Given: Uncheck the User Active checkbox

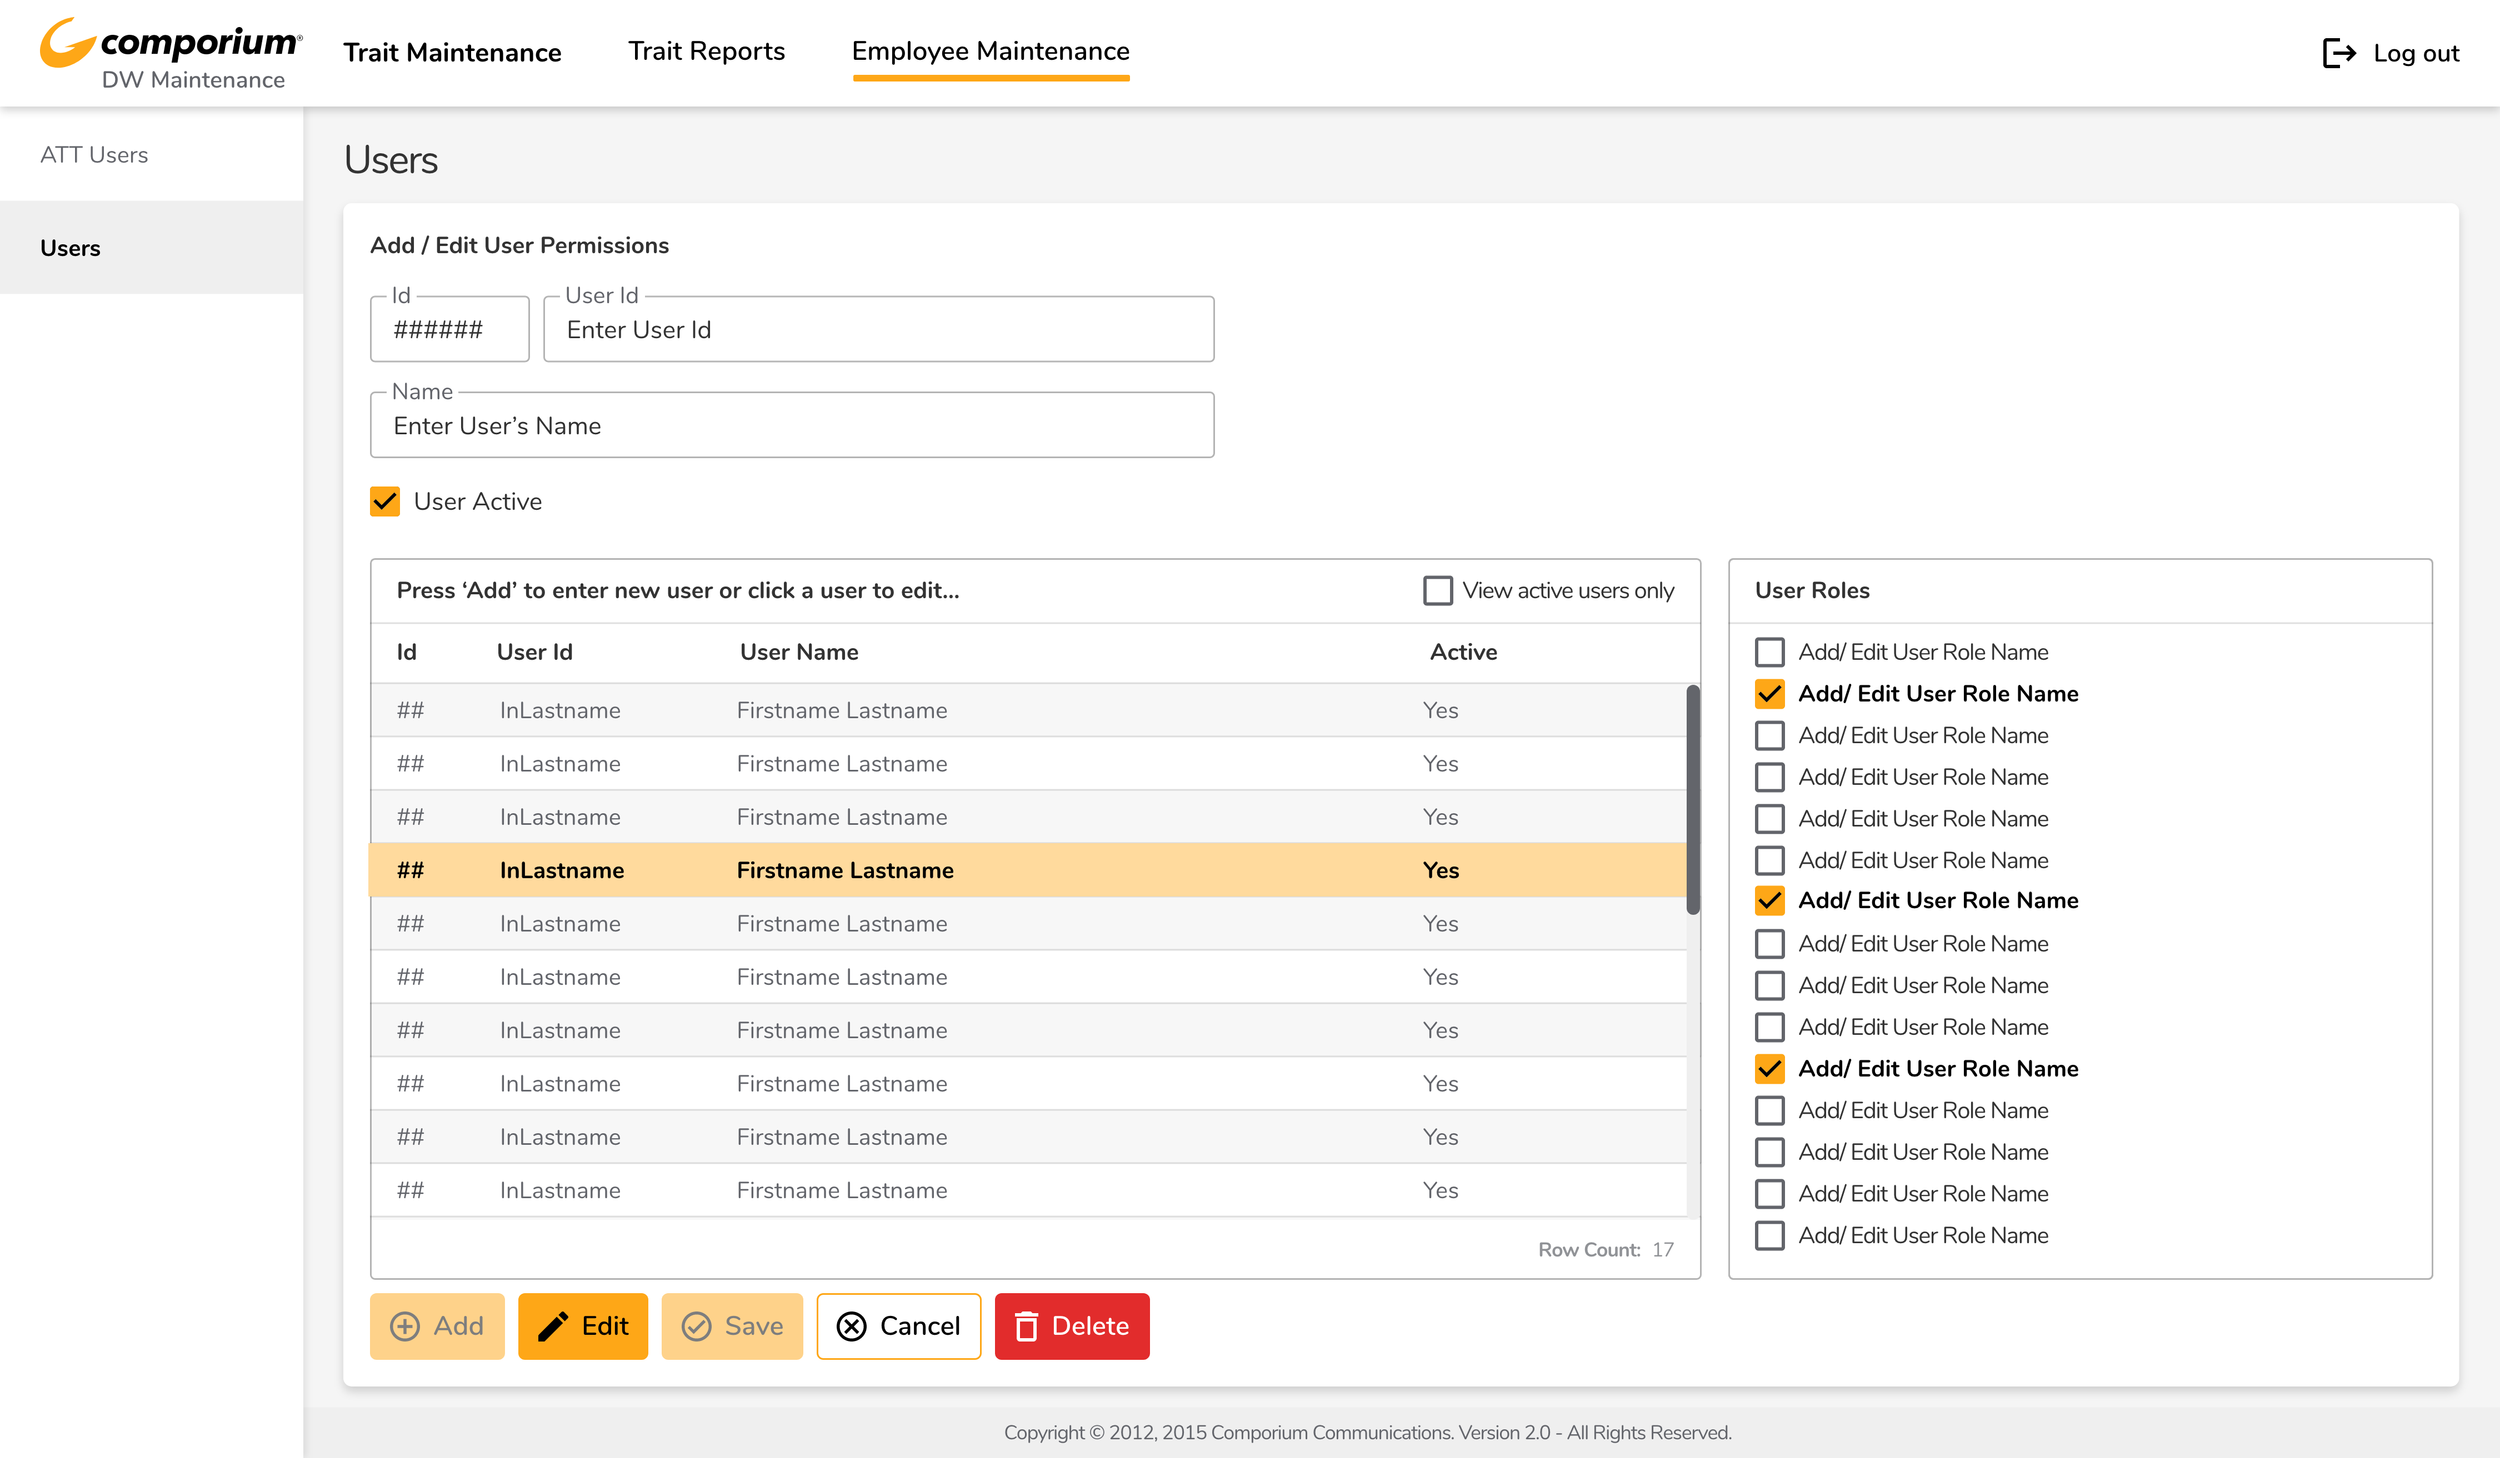Looking at the screenshot, I should [x=385, y=501].
